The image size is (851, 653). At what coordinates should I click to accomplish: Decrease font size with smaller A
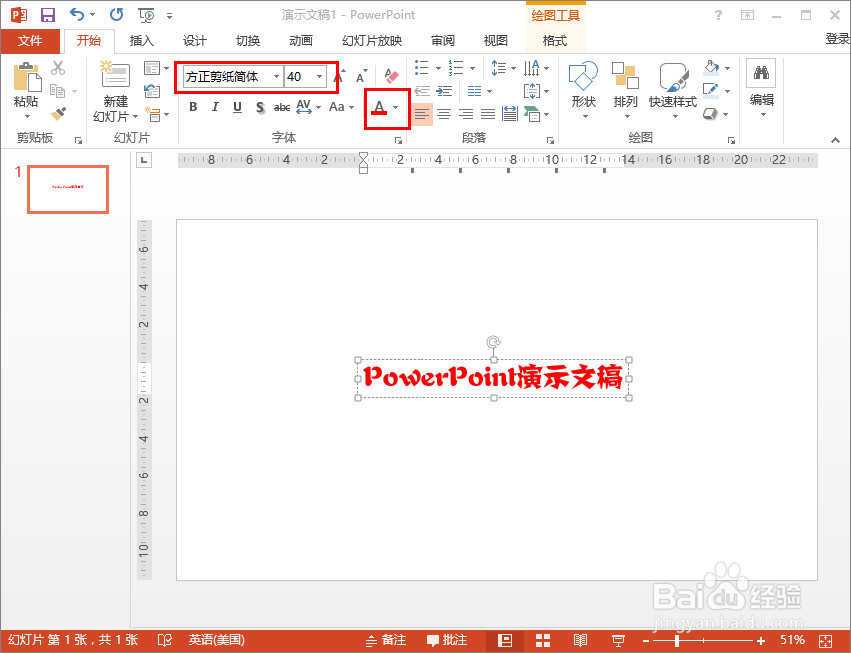[x=361, y=77]
